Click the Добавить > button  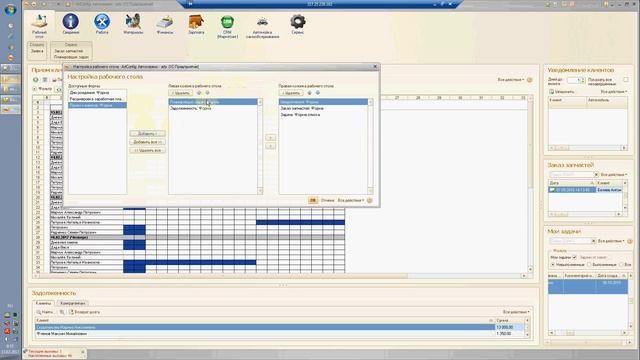[147, 134]
